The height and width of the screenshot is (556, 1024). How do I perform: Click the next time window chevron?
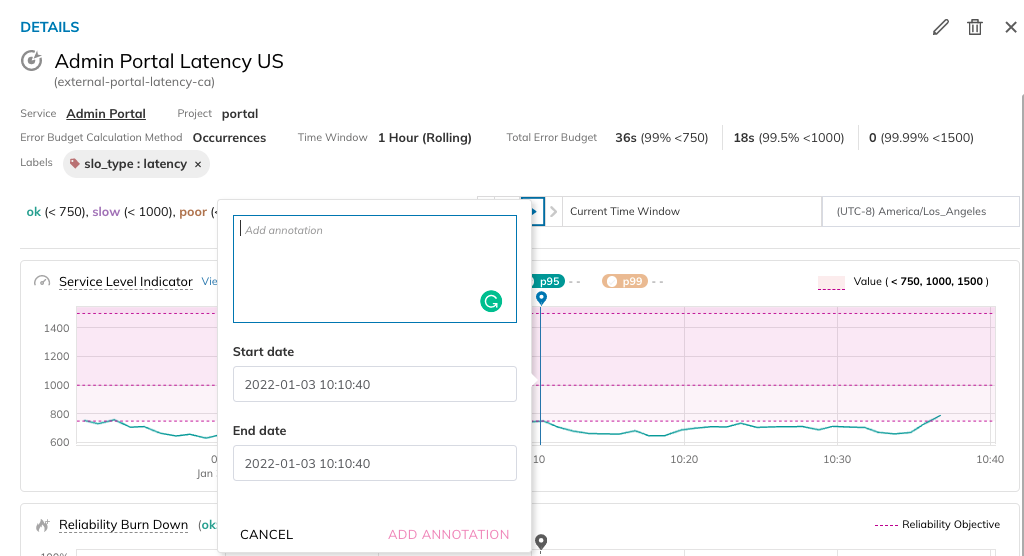553,212
